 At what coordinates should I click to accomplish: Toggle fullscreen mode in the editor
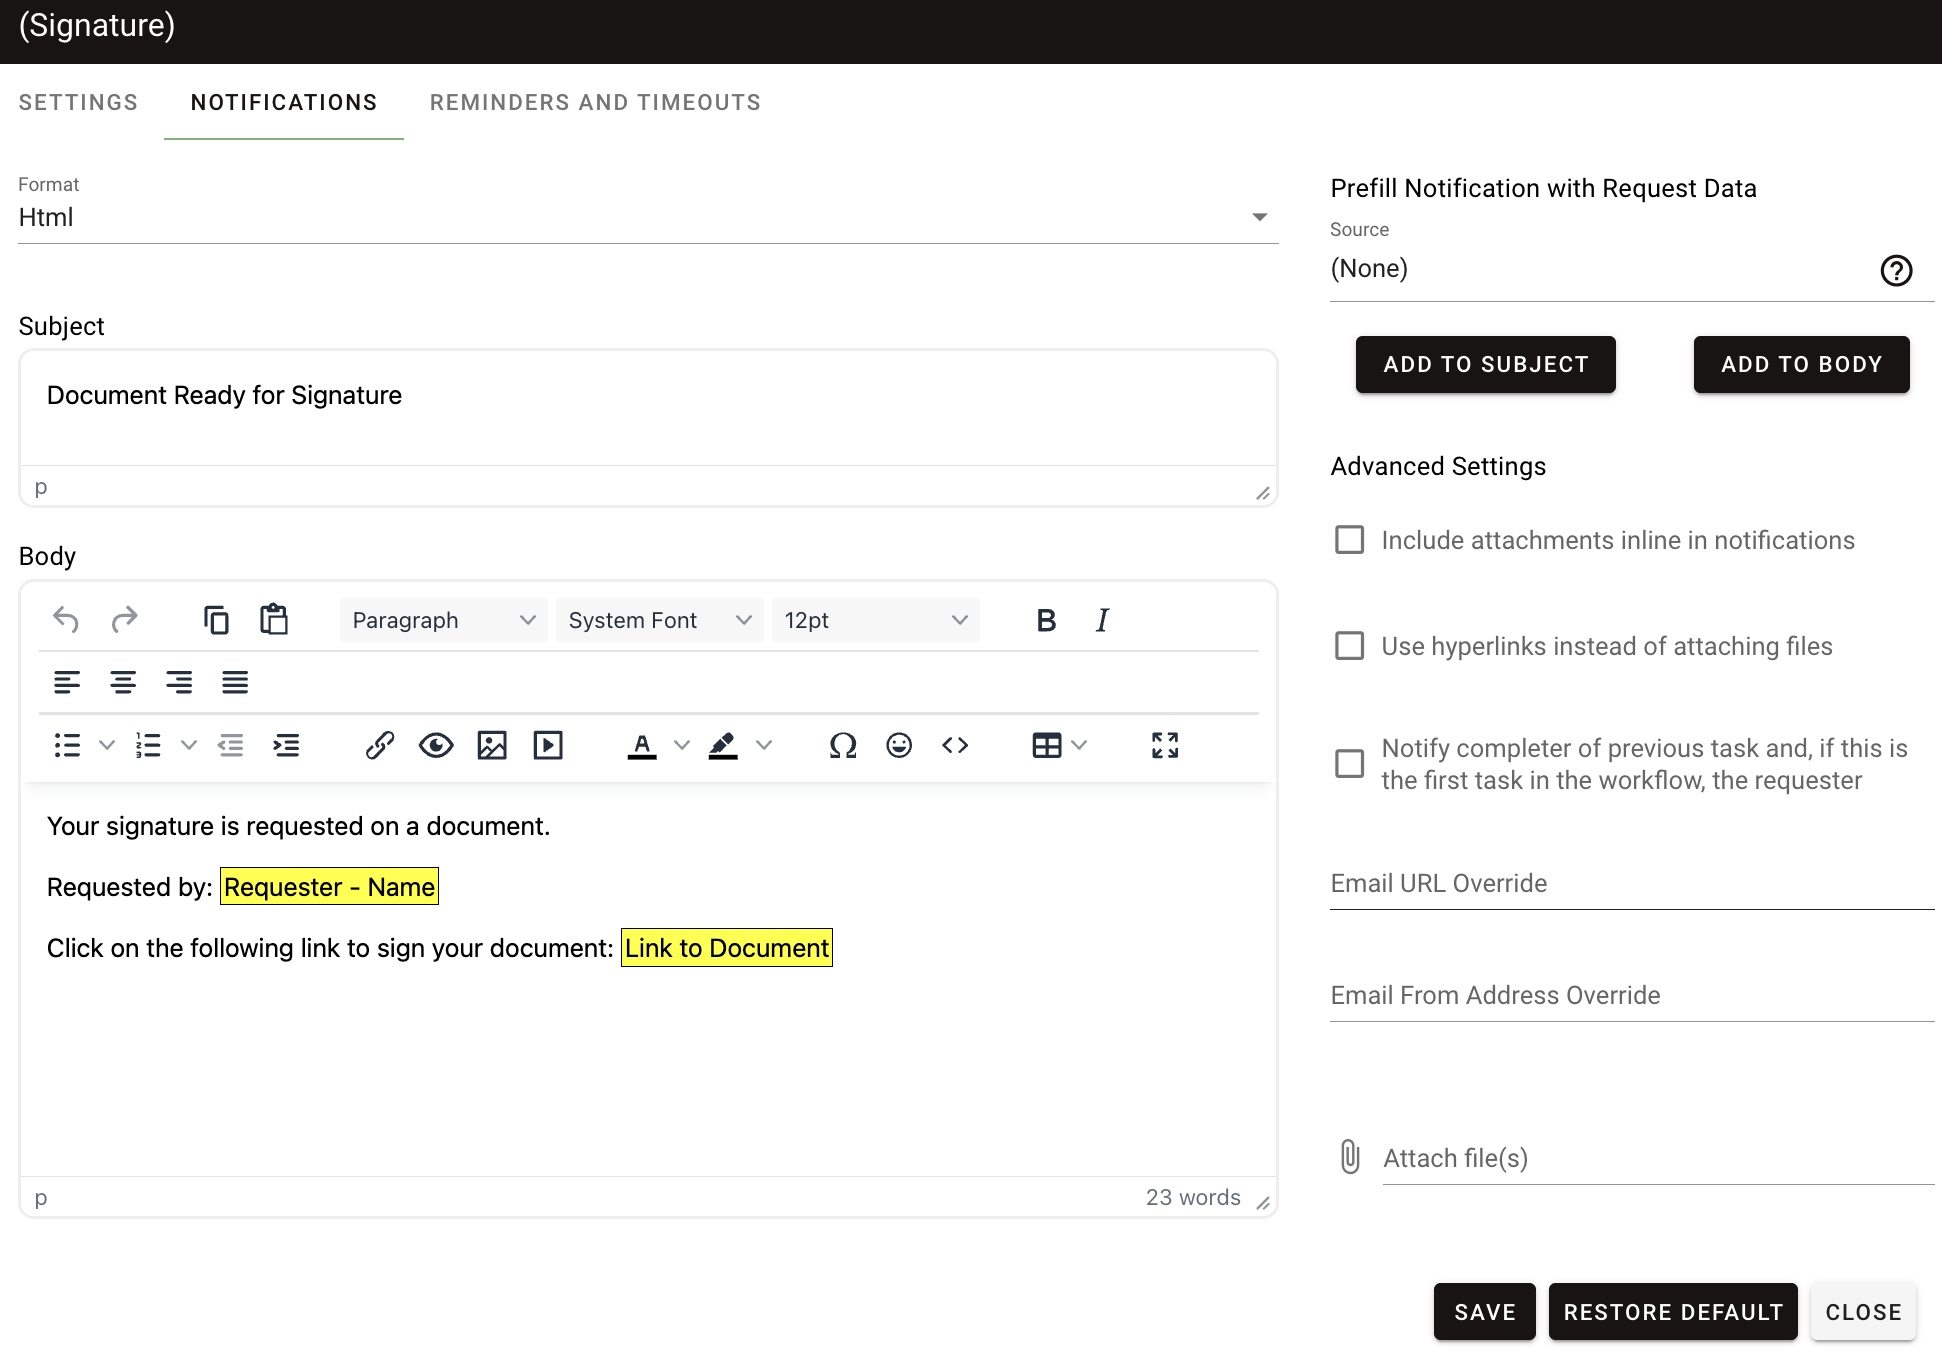click(x=1164, y=745)
